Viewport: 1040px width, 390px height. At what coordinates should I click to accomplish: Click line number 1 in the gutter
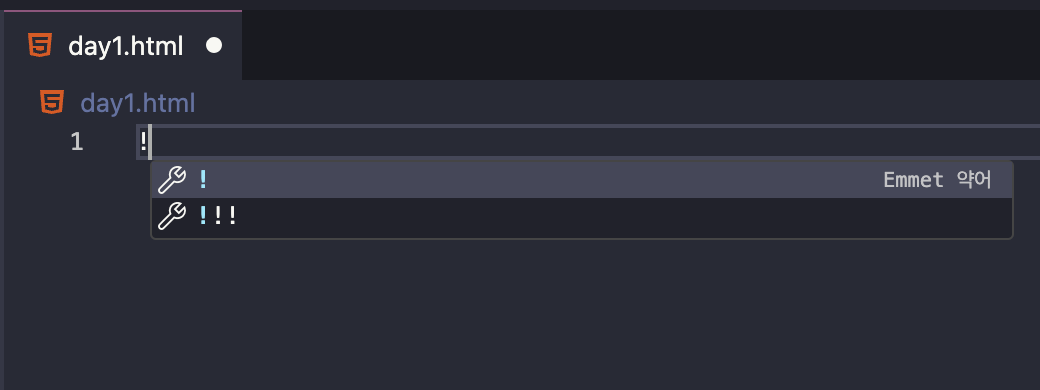click(x=77, y=141)
